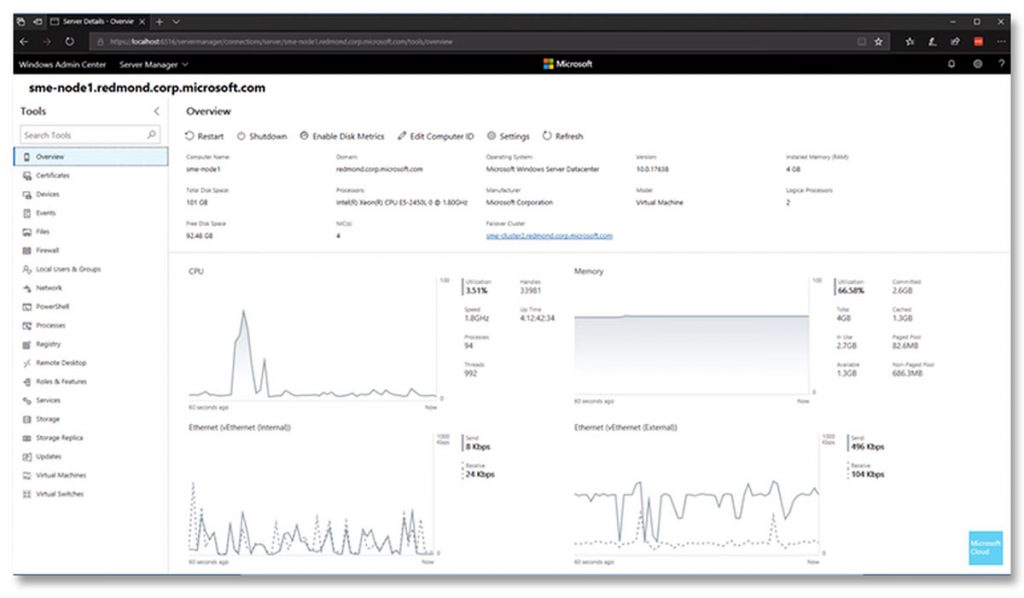Add this page to favorites with the star
Viewport: 1024px width, 598px height.
tap(878, 42)
